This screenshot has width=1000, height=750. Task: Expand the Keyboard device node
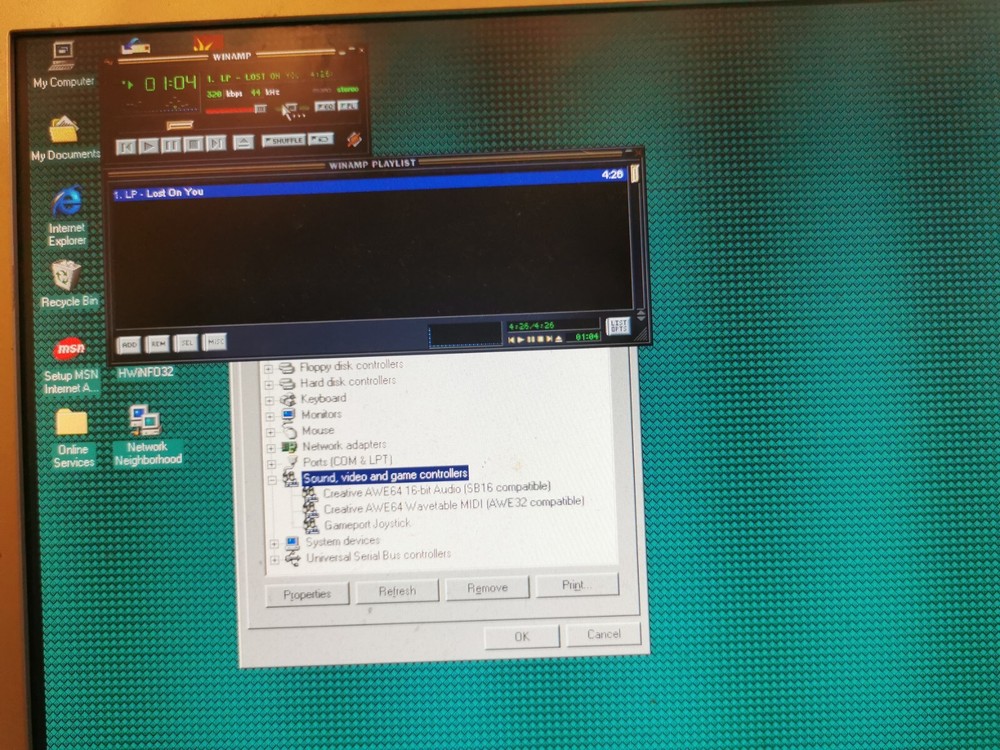[270, 401]
